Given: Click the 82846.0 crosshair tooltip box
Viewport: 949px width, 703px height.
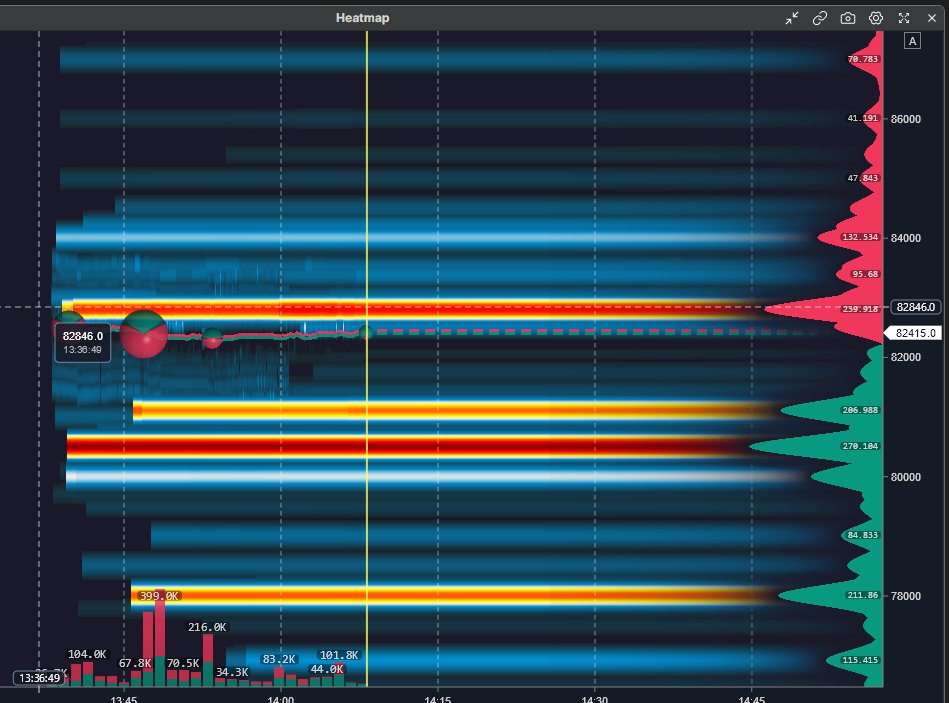Looking at the screenshot, I should point(82,342).
